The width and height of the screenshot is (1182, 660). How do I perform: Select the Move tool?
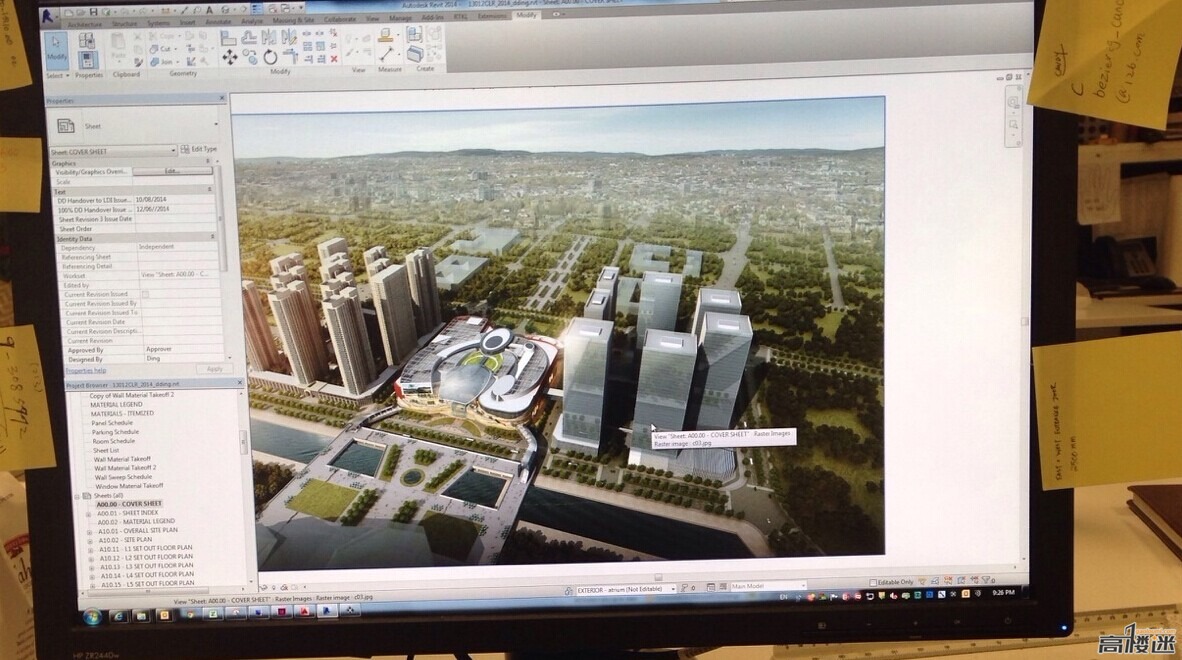229,57
